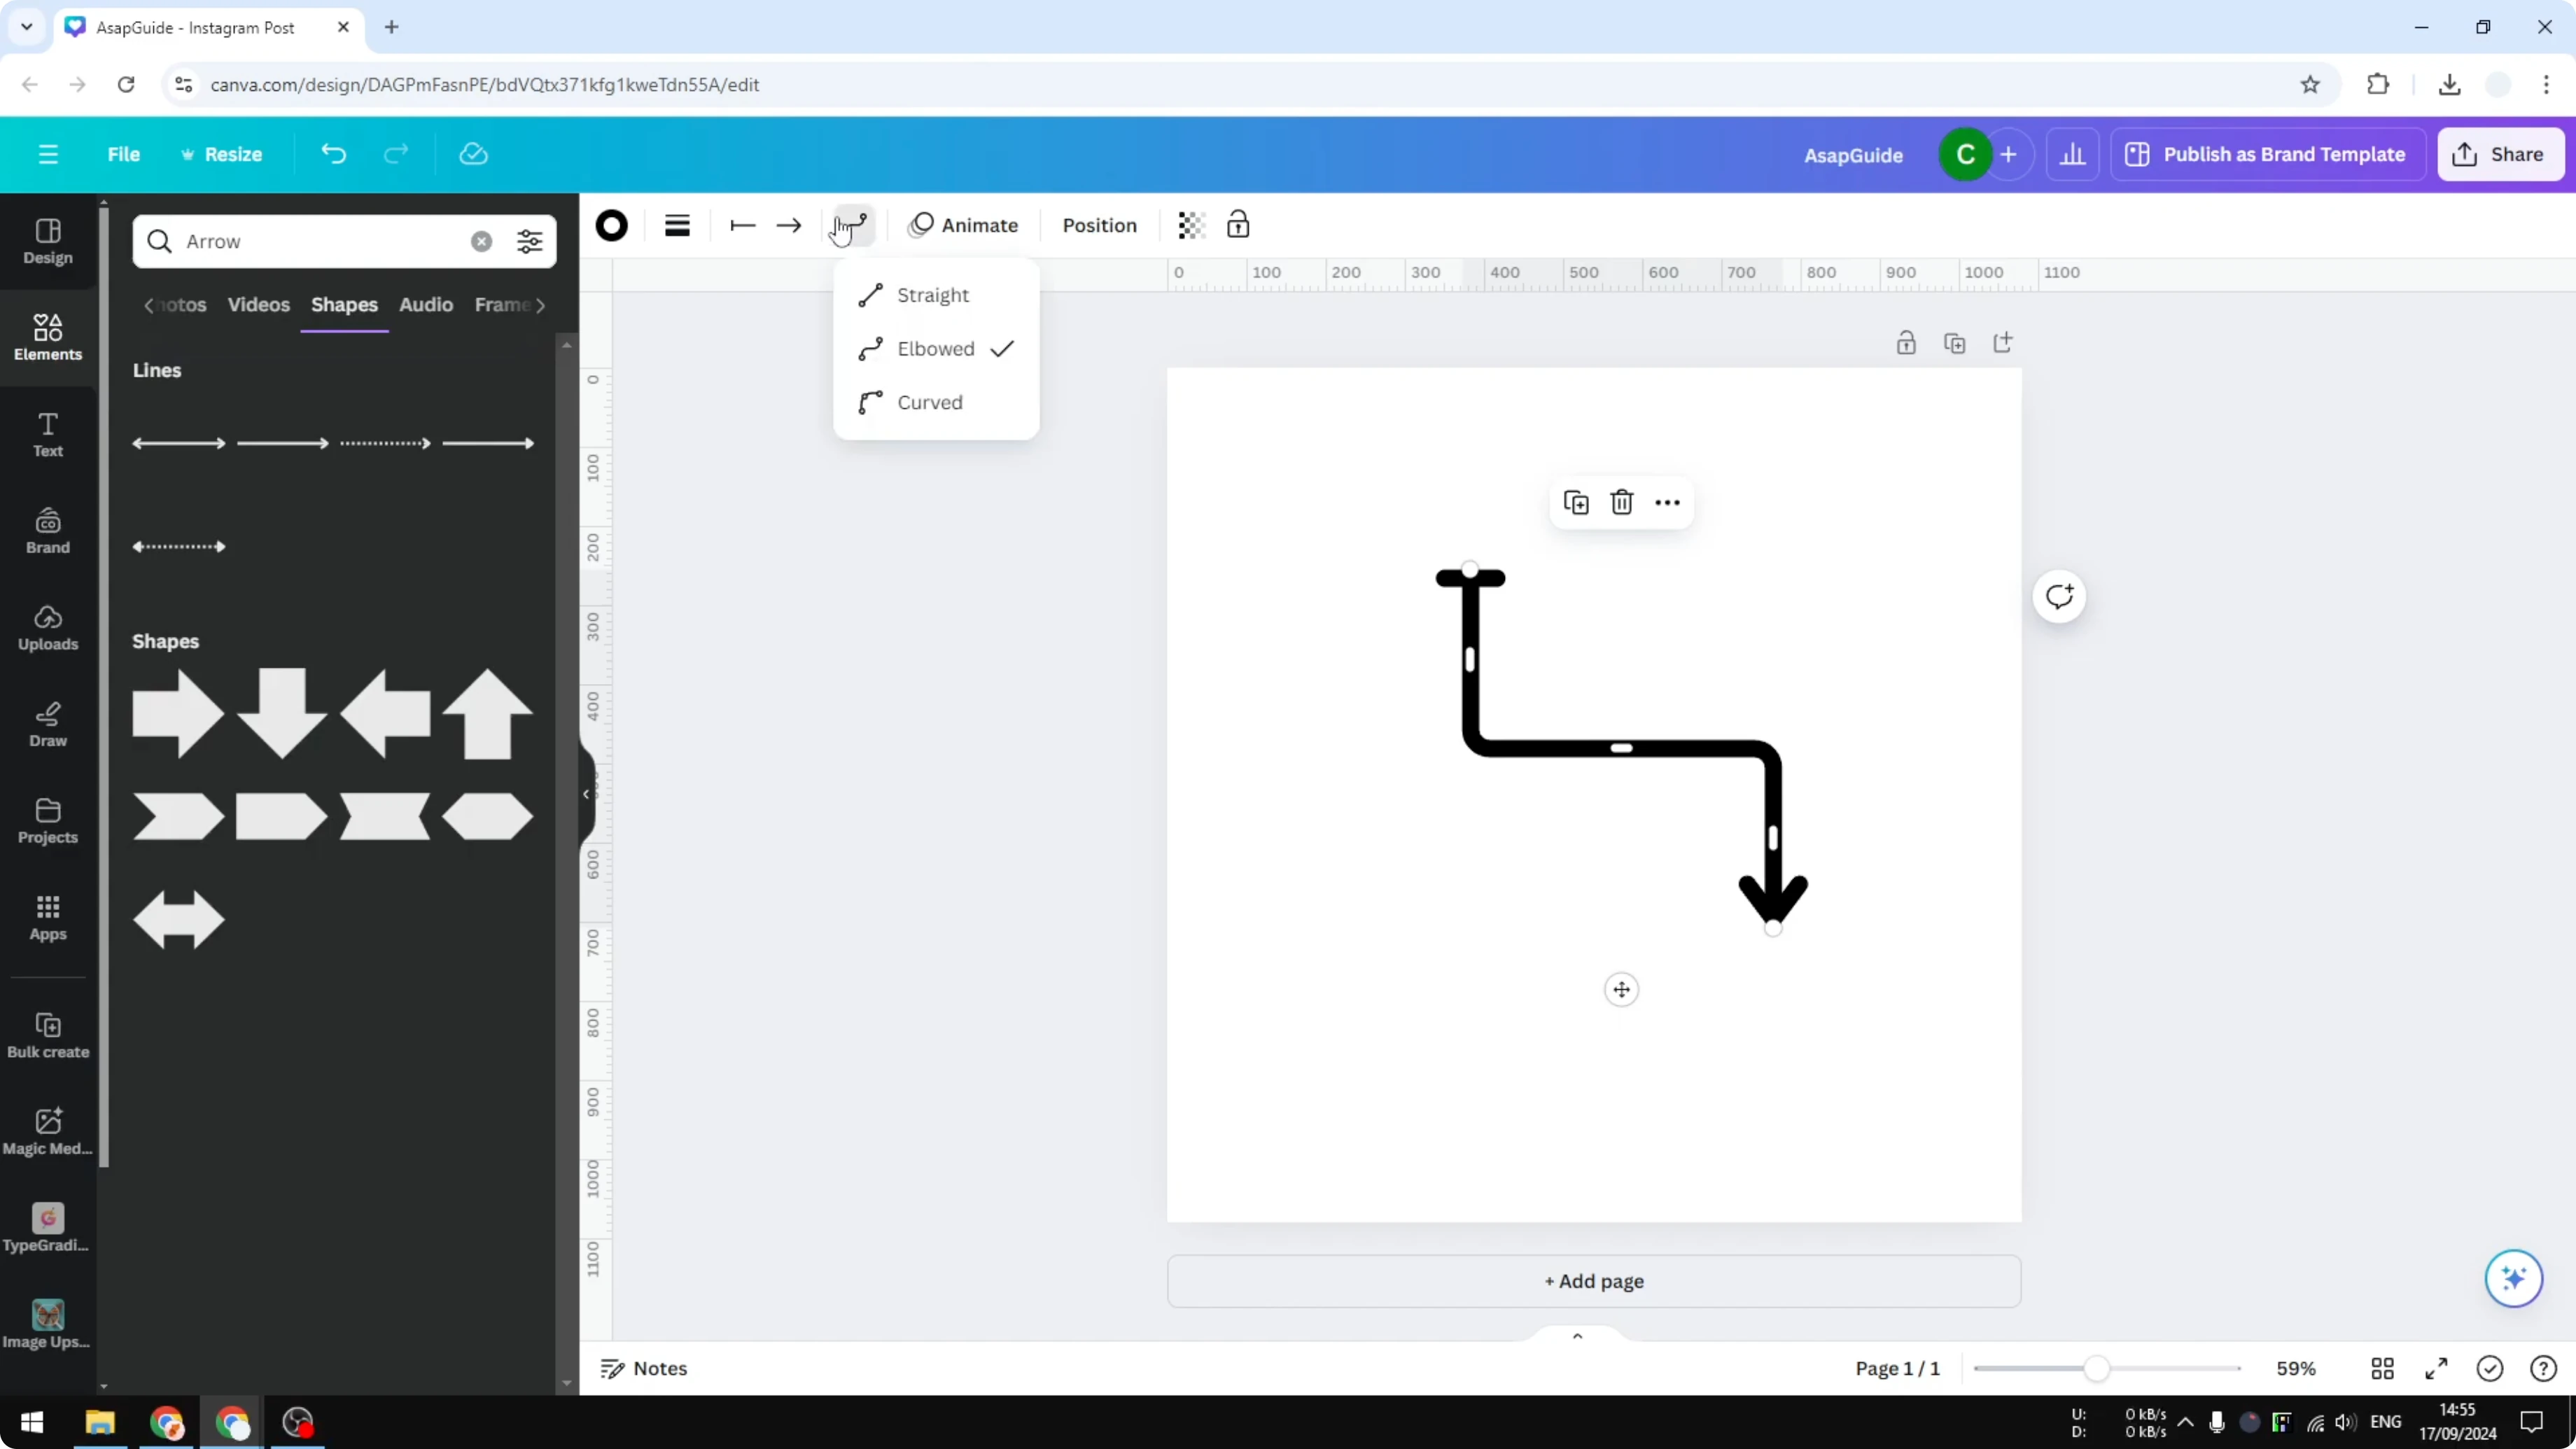Change the line start bar cap
Image resolution: width=2576 pixels, height=1449 pixels.
click(742, 225)
